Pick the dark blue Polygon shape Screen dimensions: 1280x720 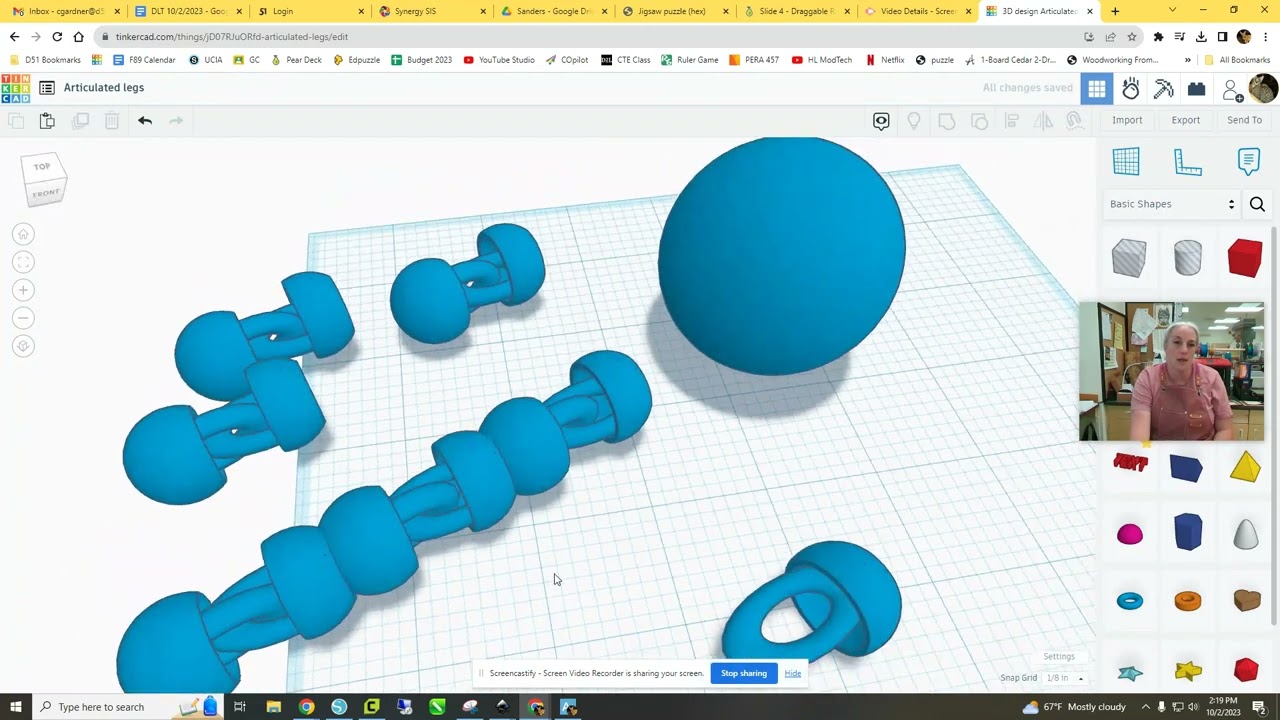point(1187,532)
